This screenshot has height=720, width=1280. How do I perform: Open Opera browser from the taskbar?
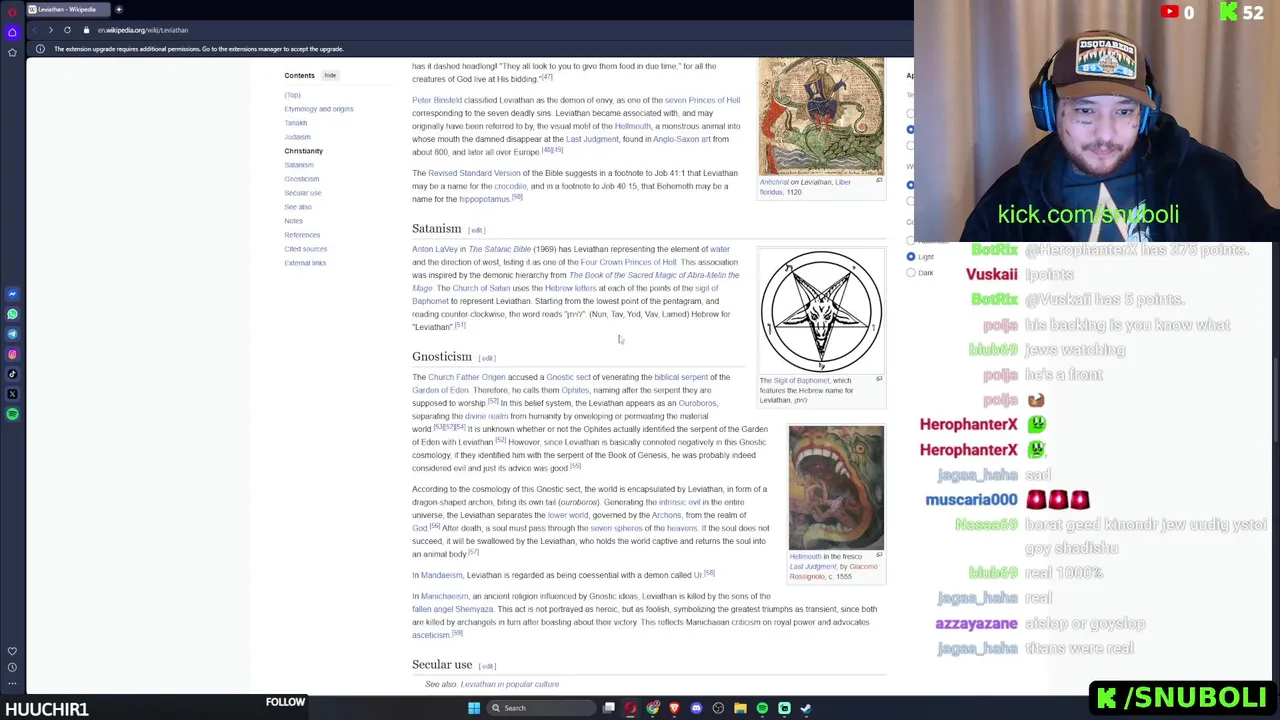click(x=630, y=708)
